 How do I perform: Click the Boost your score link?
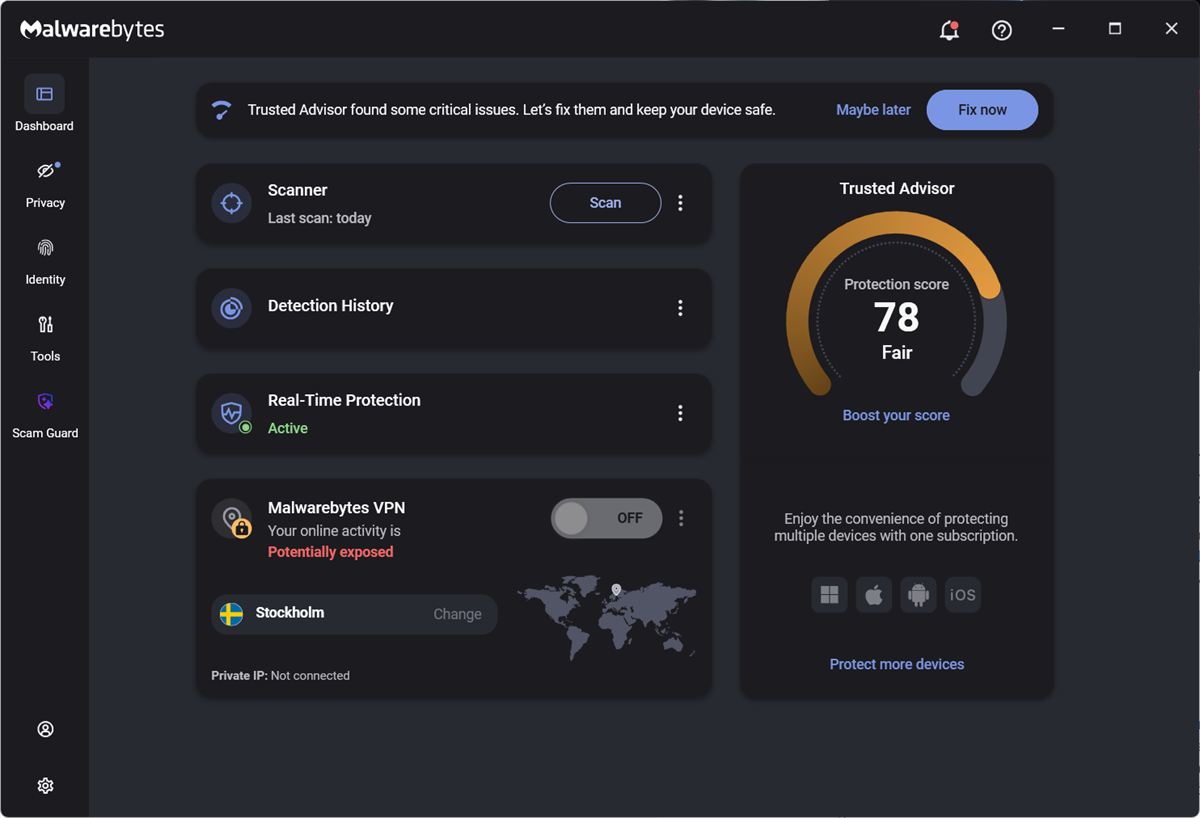pos(896,415)
